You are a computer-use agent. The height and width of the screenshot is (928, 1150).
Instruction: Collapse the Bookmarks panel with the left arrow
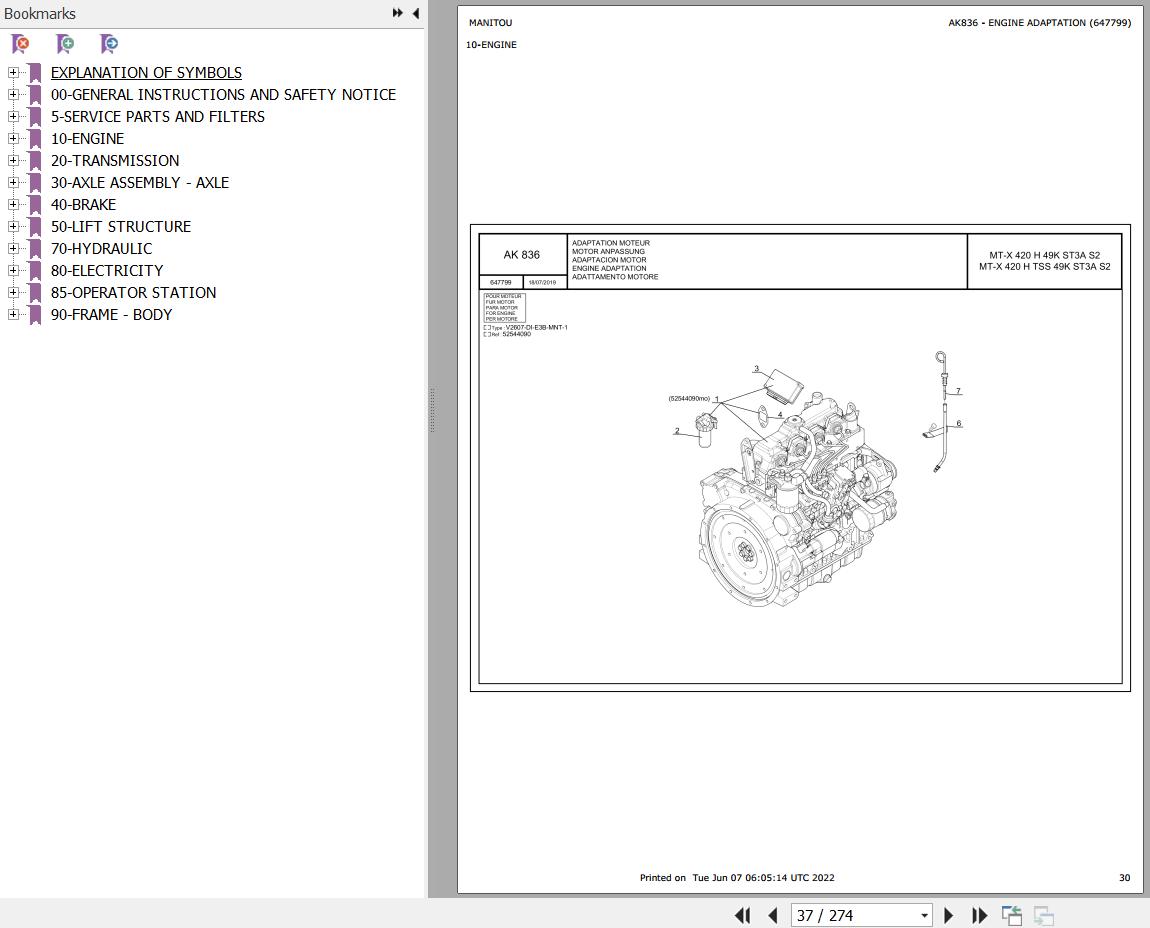(415, 13)
